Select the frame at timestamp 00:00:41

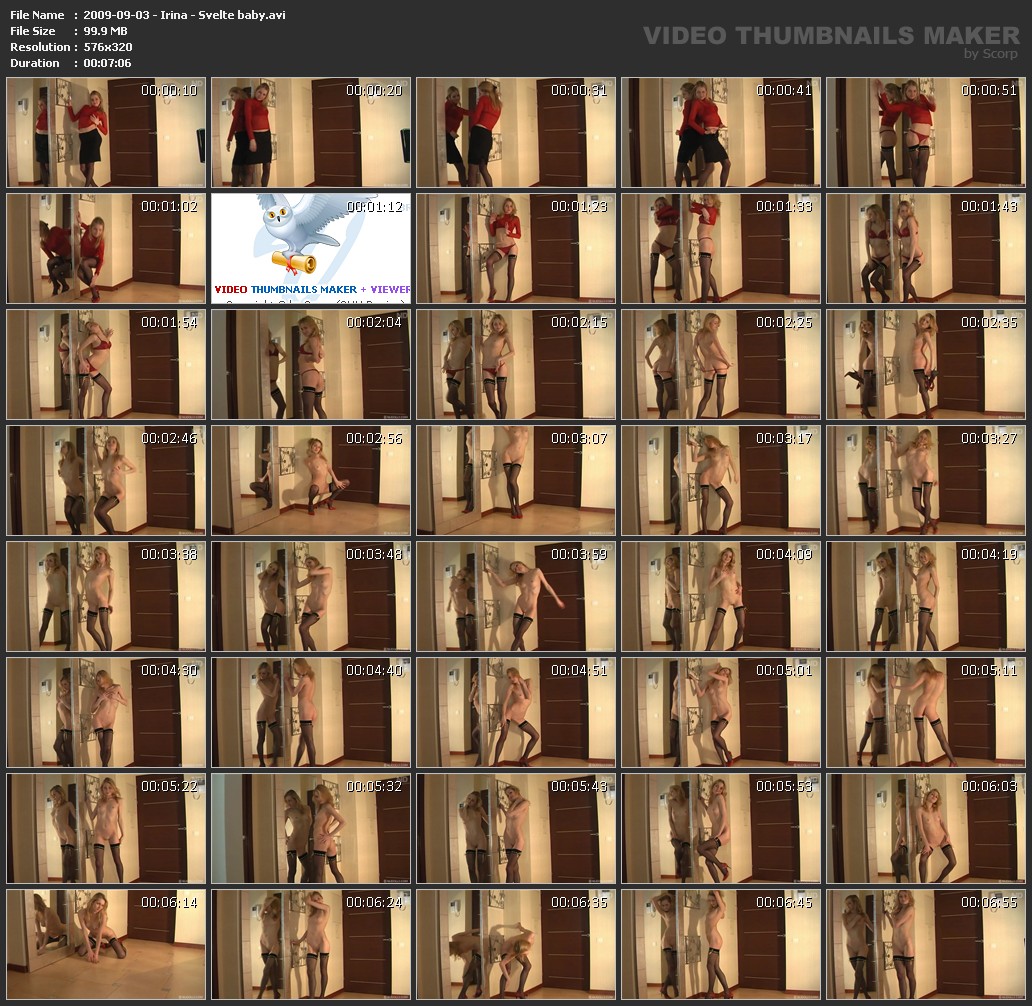tap(721, 132)
